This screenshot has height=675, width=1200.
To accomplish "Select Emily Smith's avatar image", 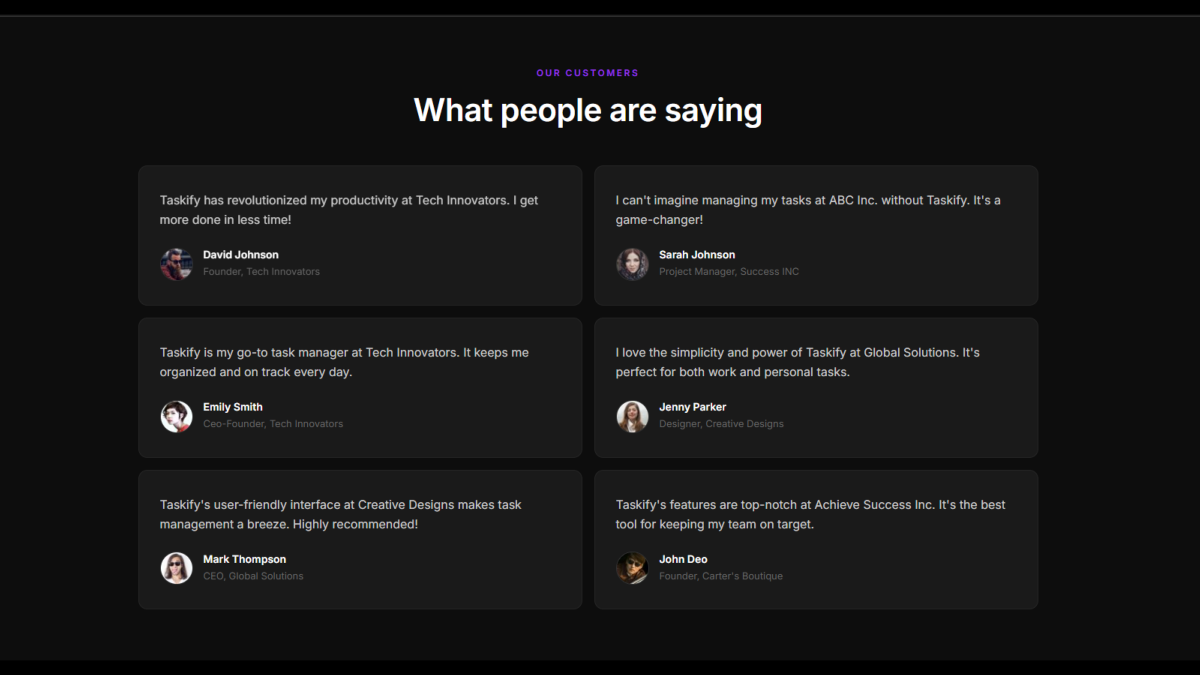I will [x=176, y=416].
